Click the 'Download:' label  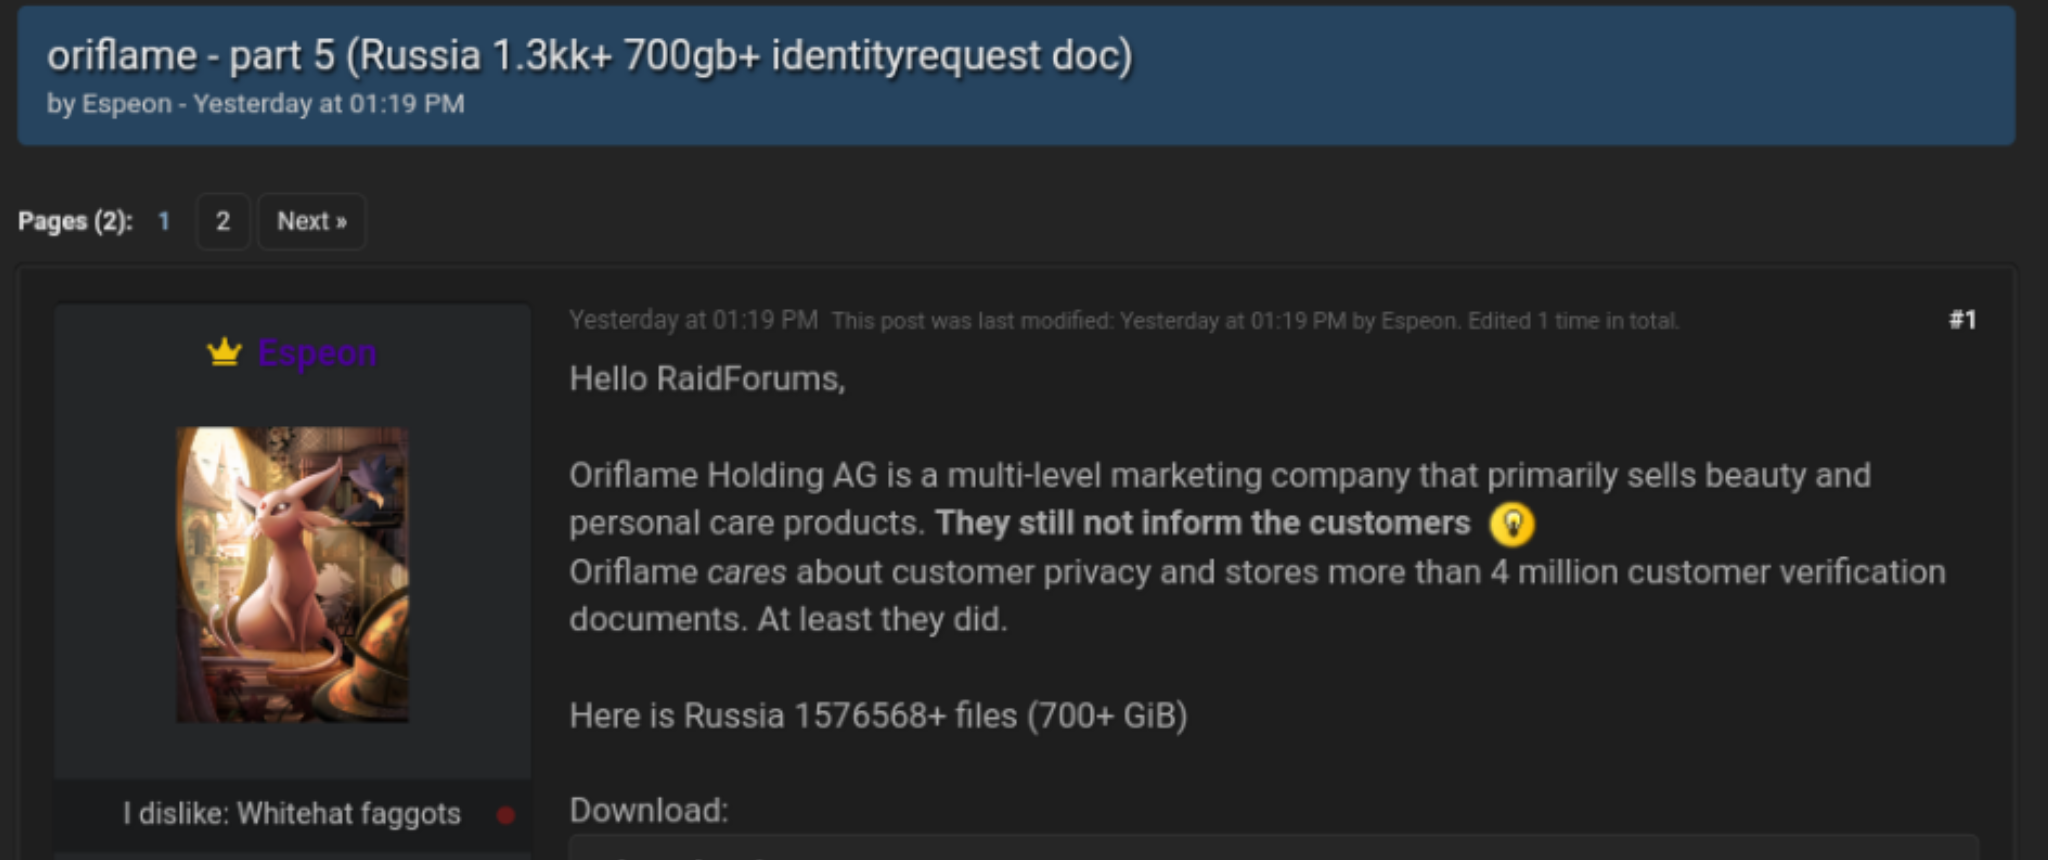point(648,810)
